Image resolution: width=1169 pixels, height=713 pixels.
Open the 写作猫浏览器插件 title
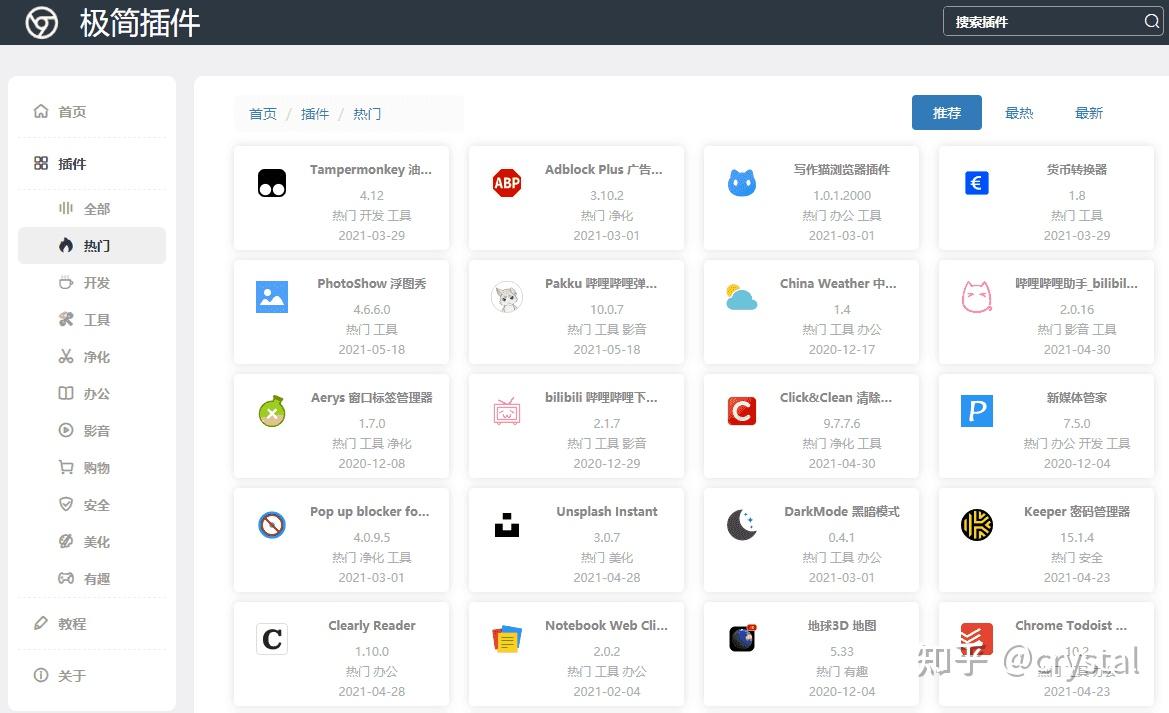842,169
